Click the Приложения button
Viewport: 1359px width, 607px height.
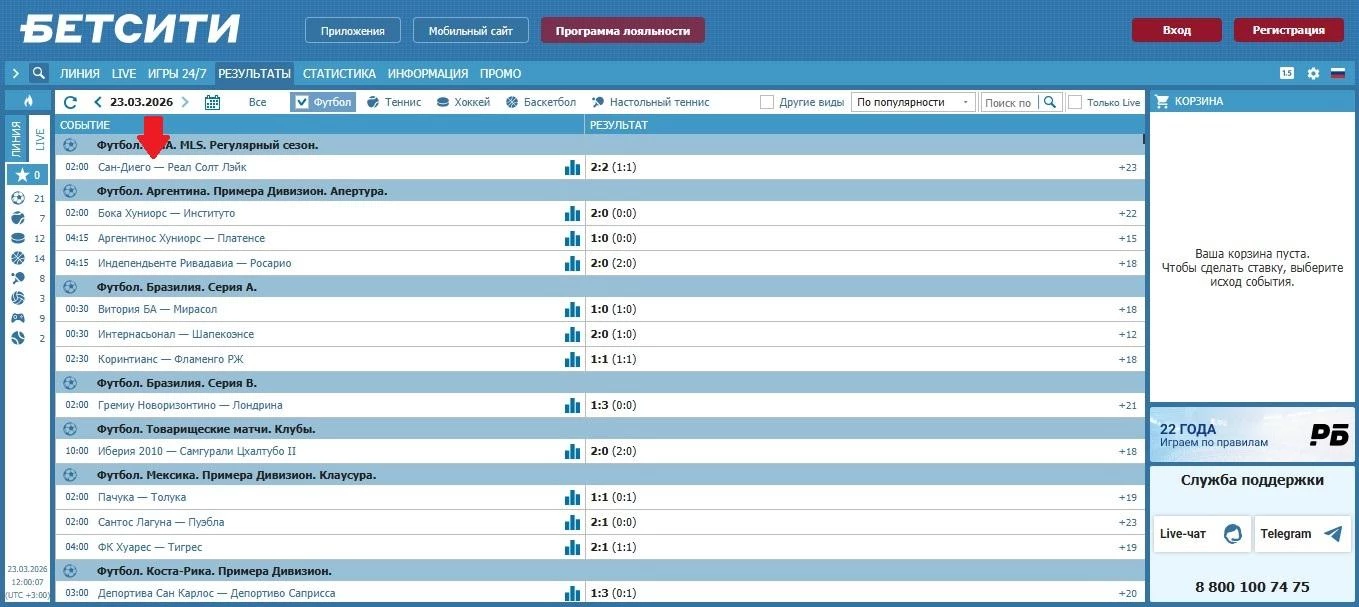[x=353, y=30]
